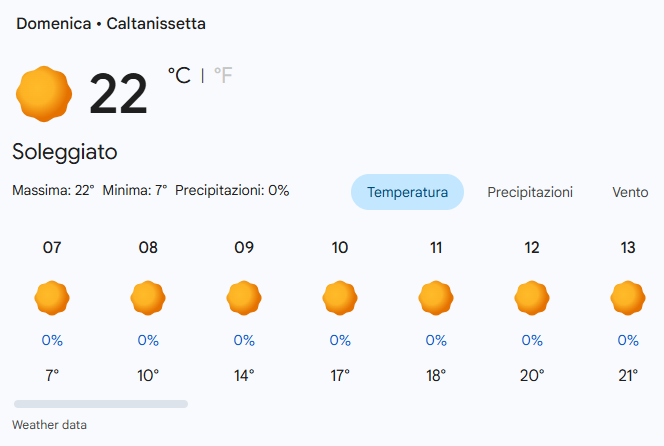Select the Temperatura tab
The image size is (664, 446).
click(x=407, y=192)
